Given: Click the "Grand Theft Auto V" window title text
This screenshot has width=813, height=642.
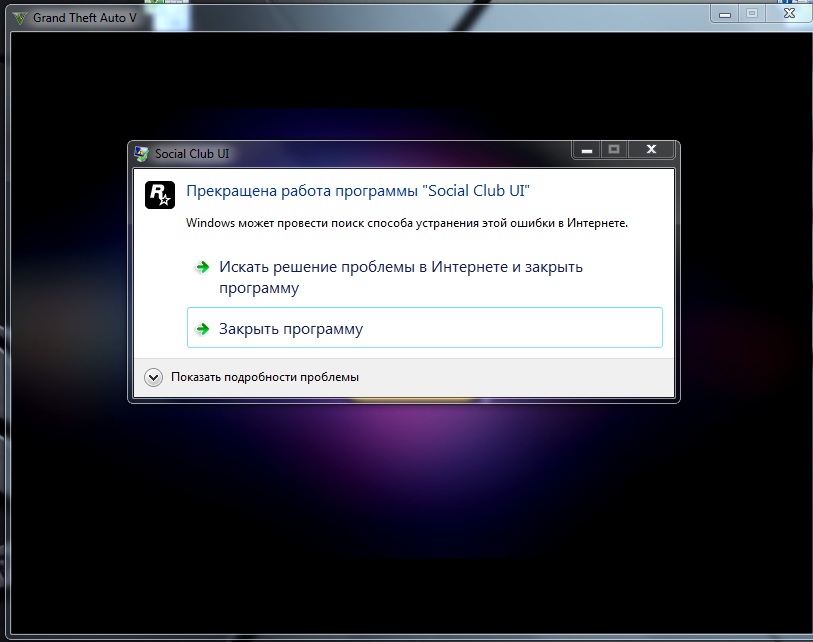Looking at the screenshot, I should [x=85, y=19].
